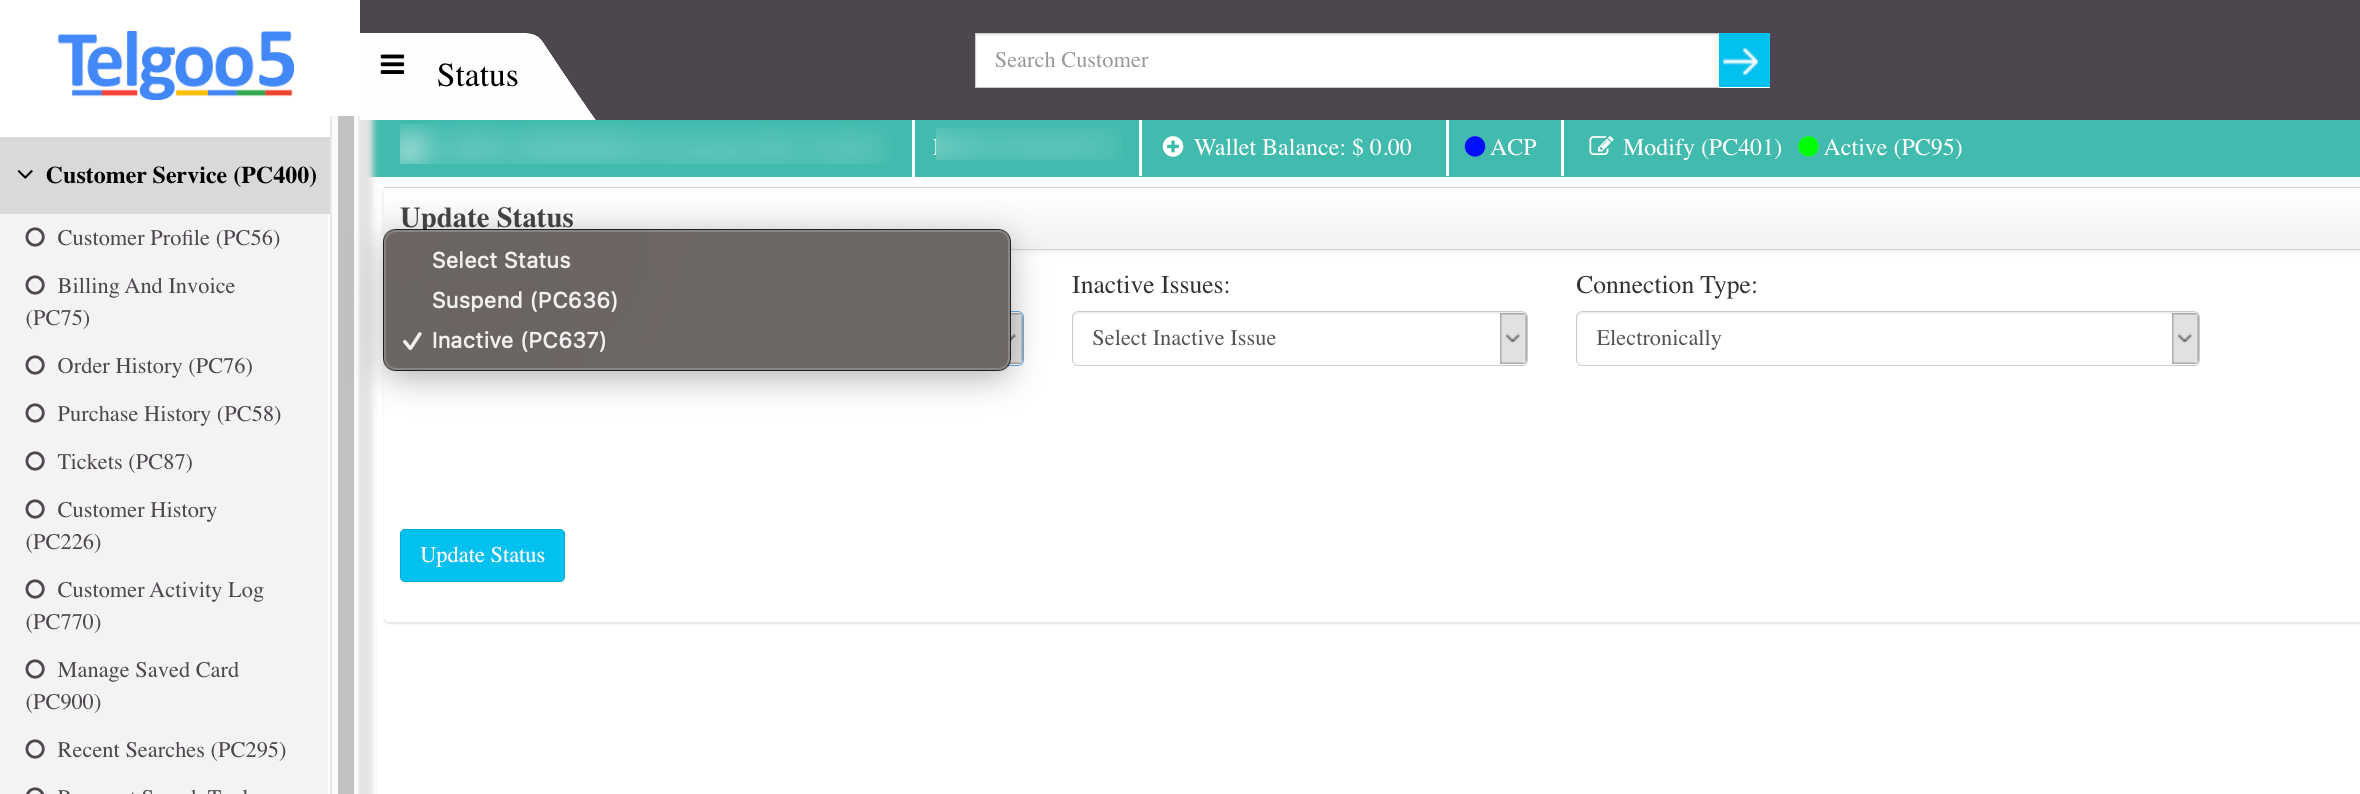Click the Customer Activity Log circle icon
Screen dimensions: 2360x794
pyautogui.click(x=36, y=589)
